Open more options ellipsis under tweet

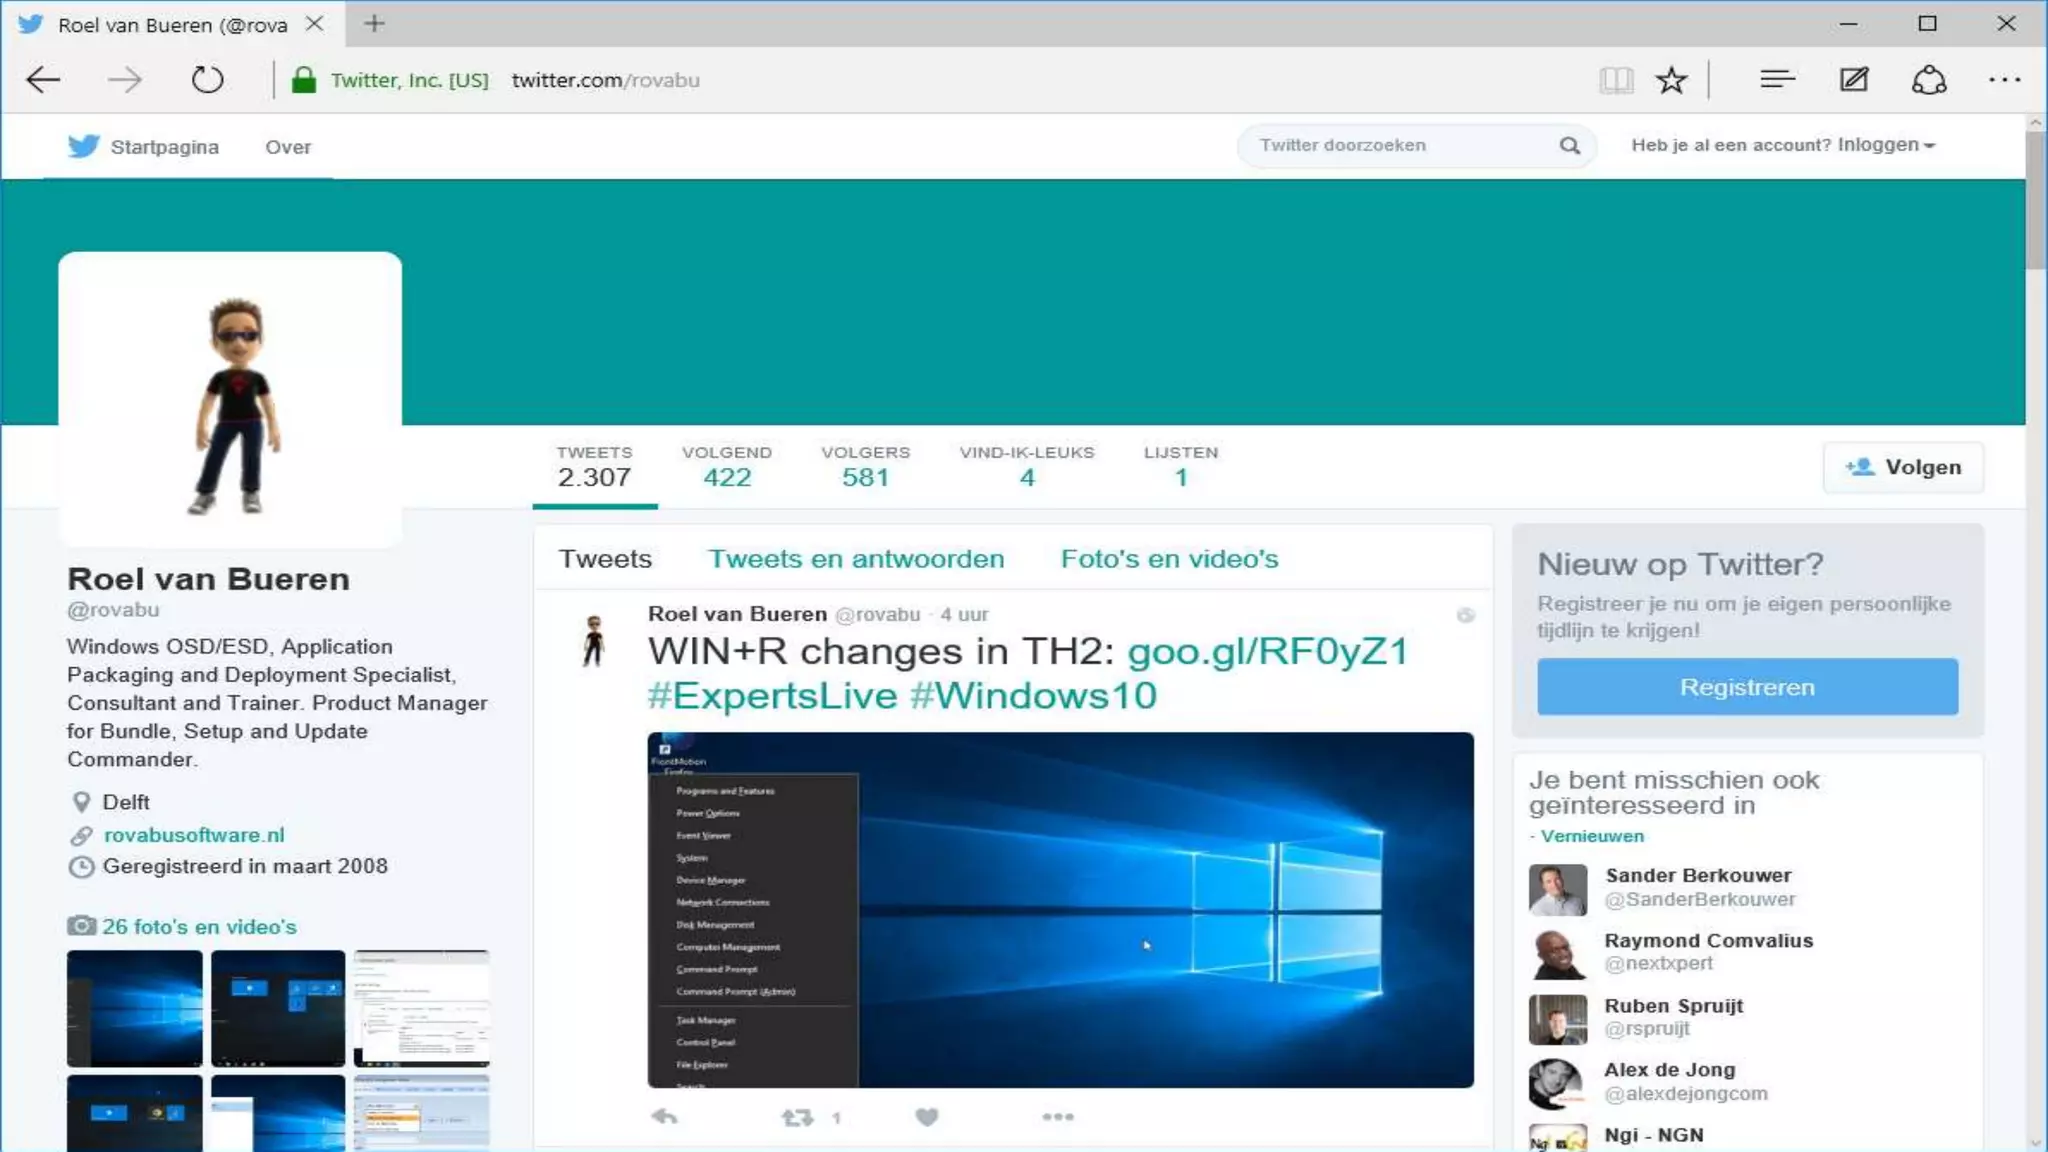coord(1057,1117)
